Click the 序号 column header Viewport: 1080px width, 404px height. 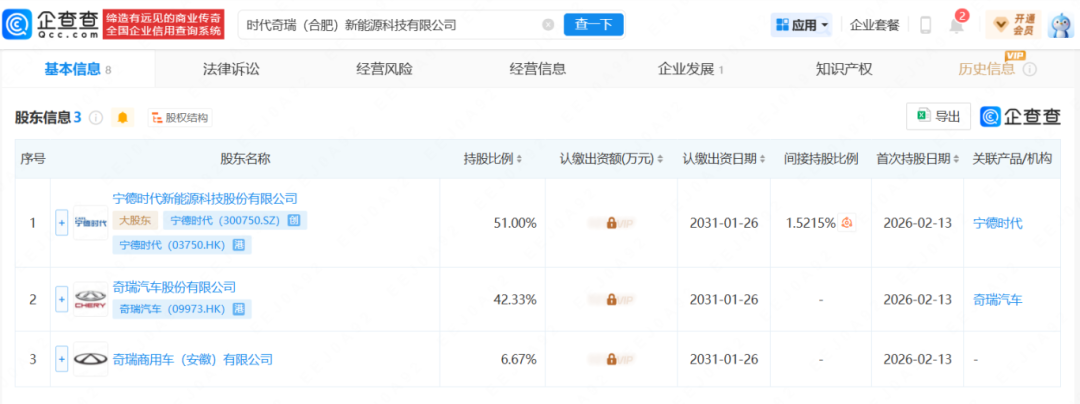click(x=32, y=159)
